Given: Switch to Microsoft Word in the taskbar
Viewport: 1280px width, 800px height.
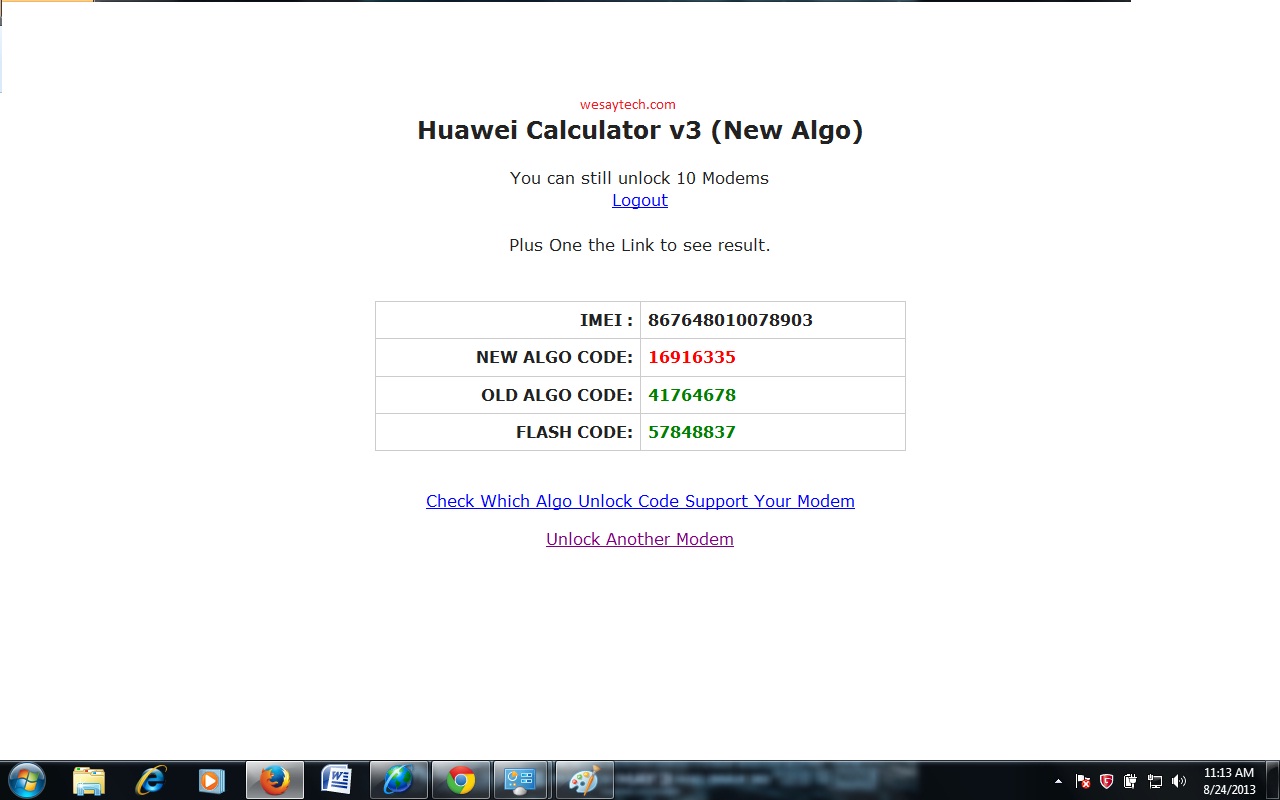Looking at the screenshot, I should 337,780.
